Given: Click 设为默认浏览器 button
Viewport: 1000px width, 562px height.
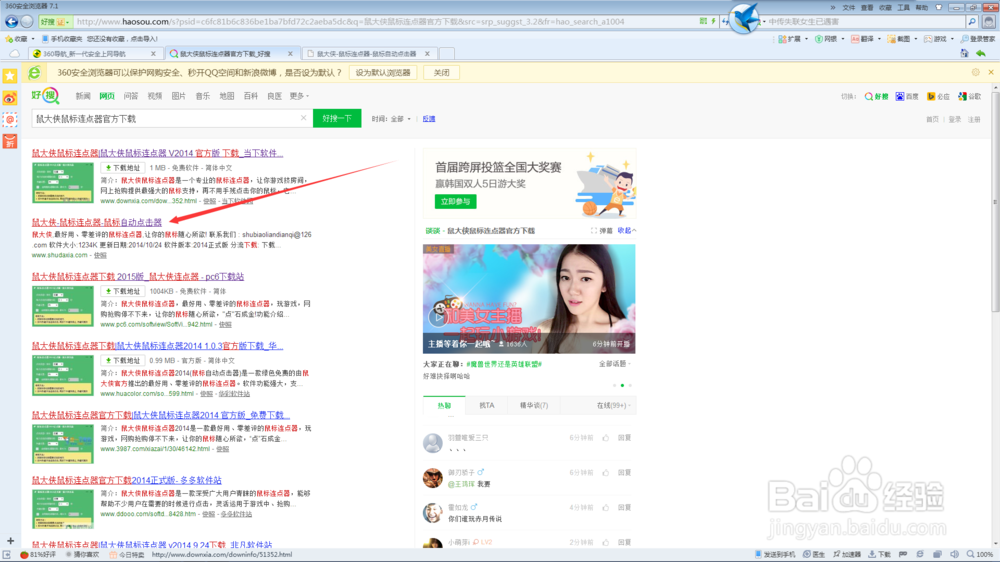Looking at the screenshot, I should pyautogui.click(x=383, y=72).
